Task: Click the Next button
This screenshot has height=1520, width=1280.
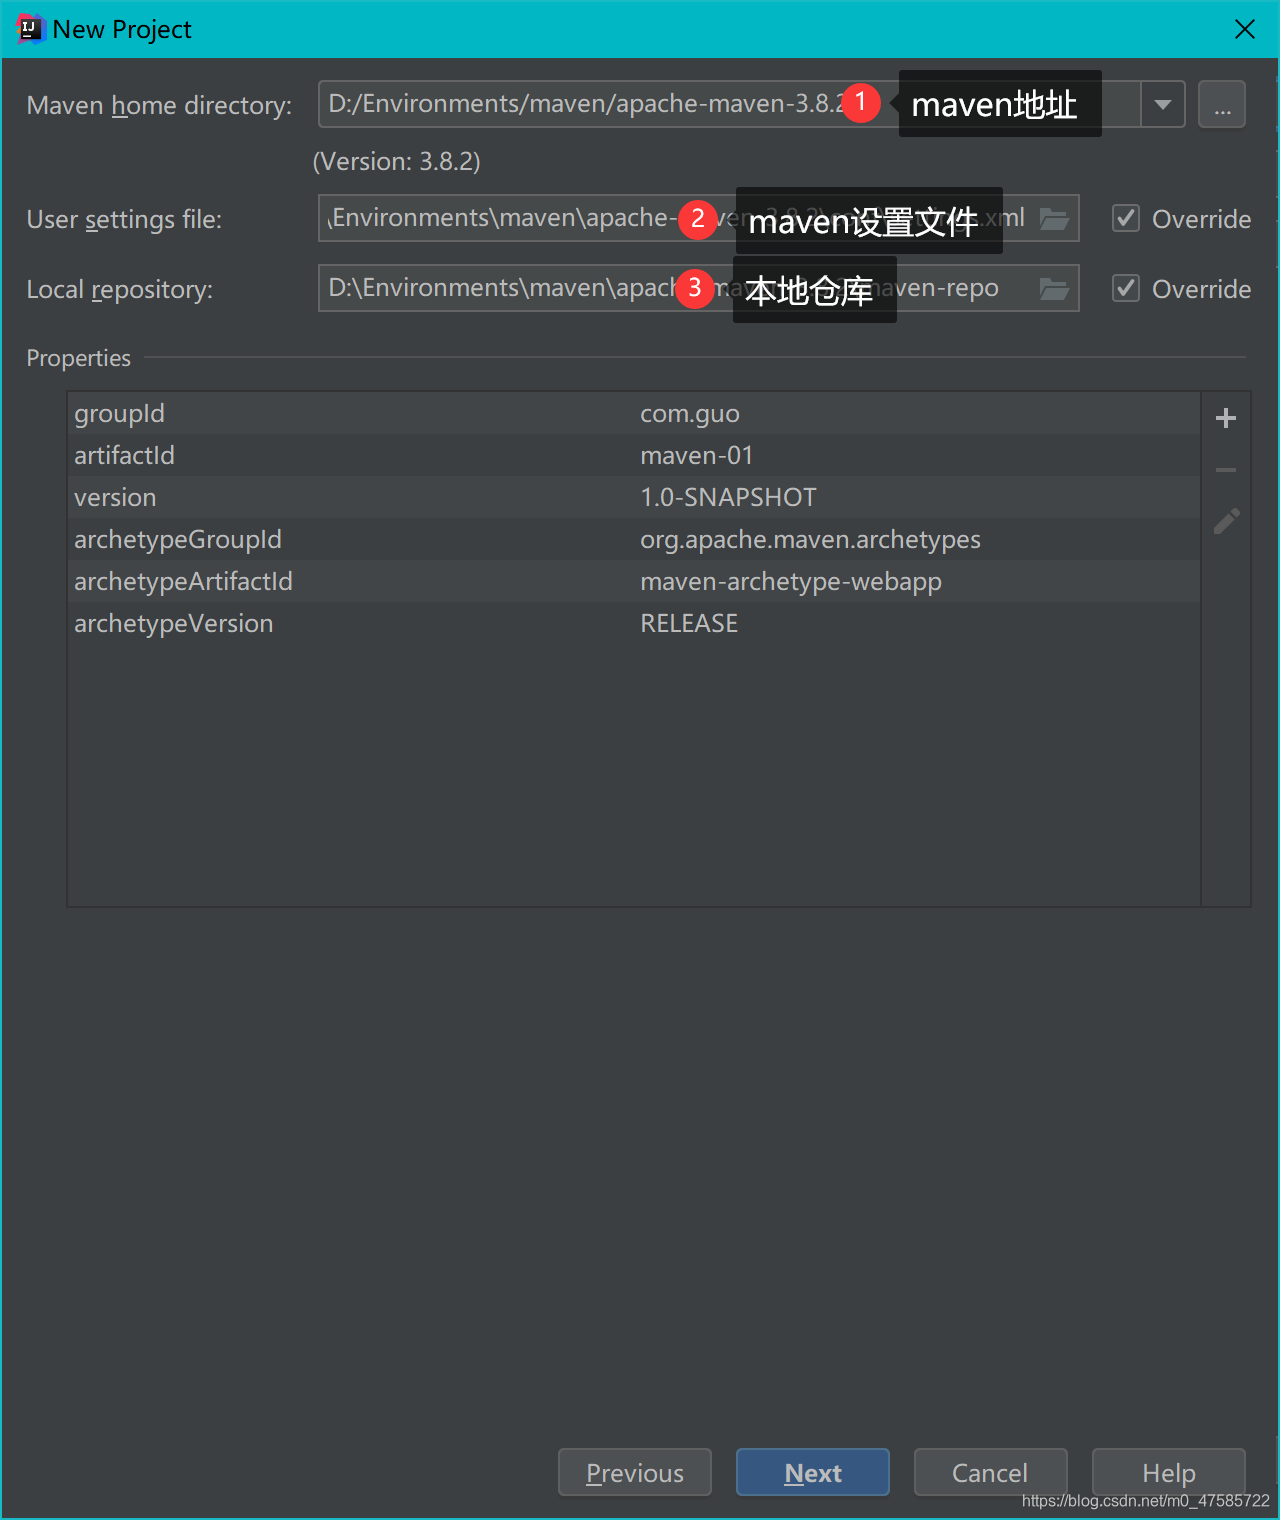Action: click(x=813, y=1472)
